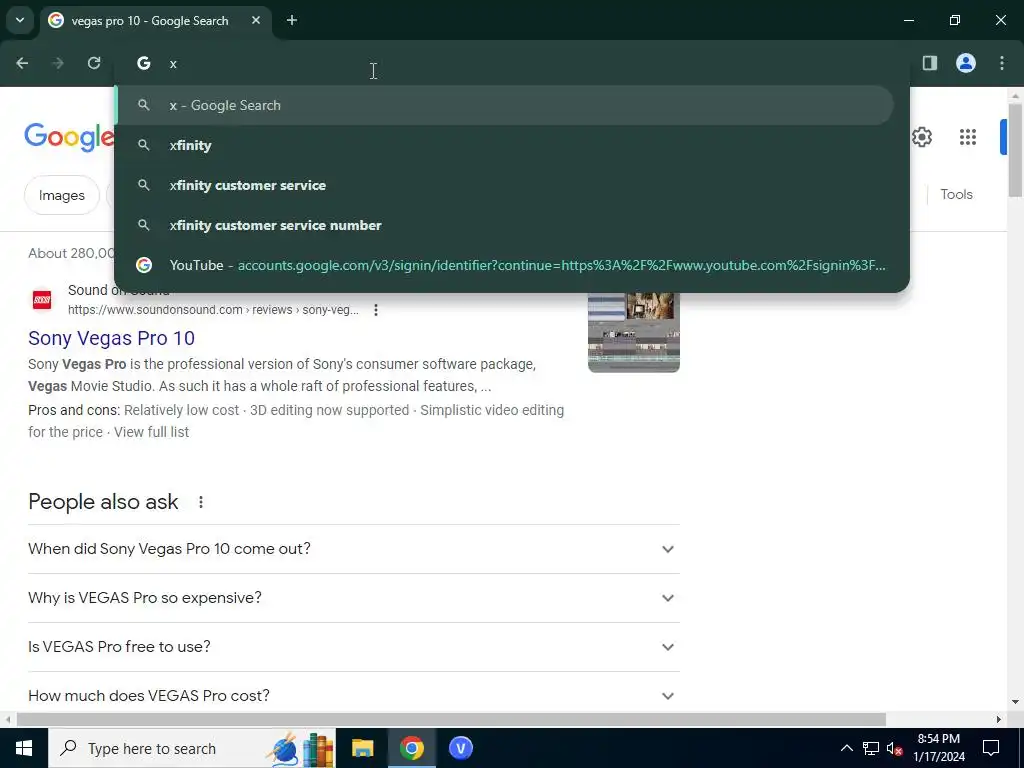Click the 'View full list' link
The height and width of the screenshot is (768, 1024).
(x=152, y=432)
